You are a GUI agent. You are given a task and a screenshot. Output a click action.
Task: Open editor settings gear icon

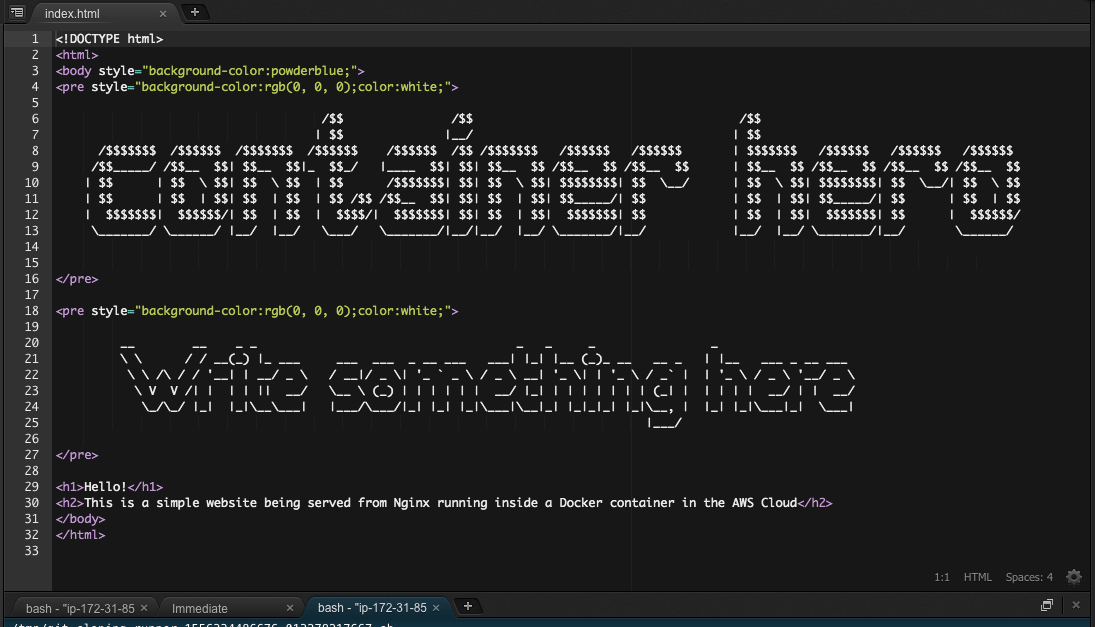(1074, 577)
